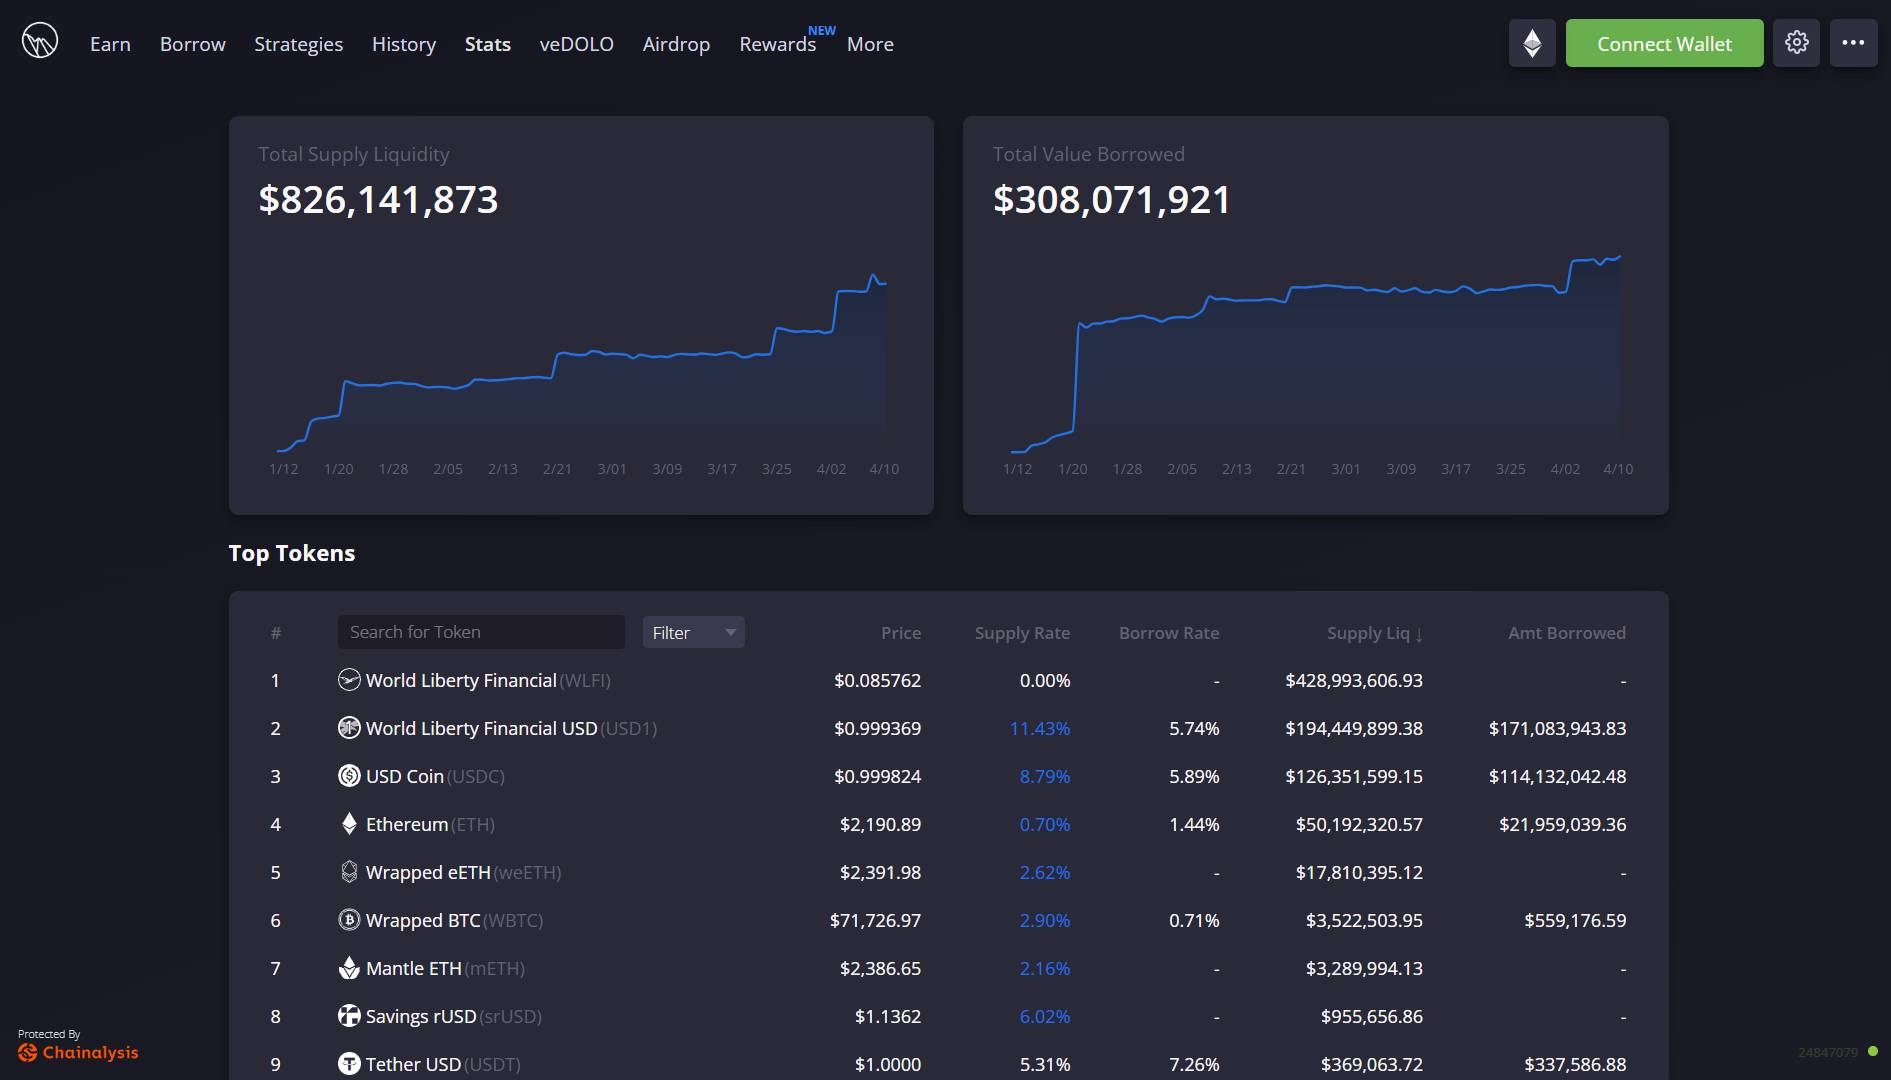This screenshot has height=1080, width=1891.
Task: Open the Rewards menu item
Action: point(778,44)
